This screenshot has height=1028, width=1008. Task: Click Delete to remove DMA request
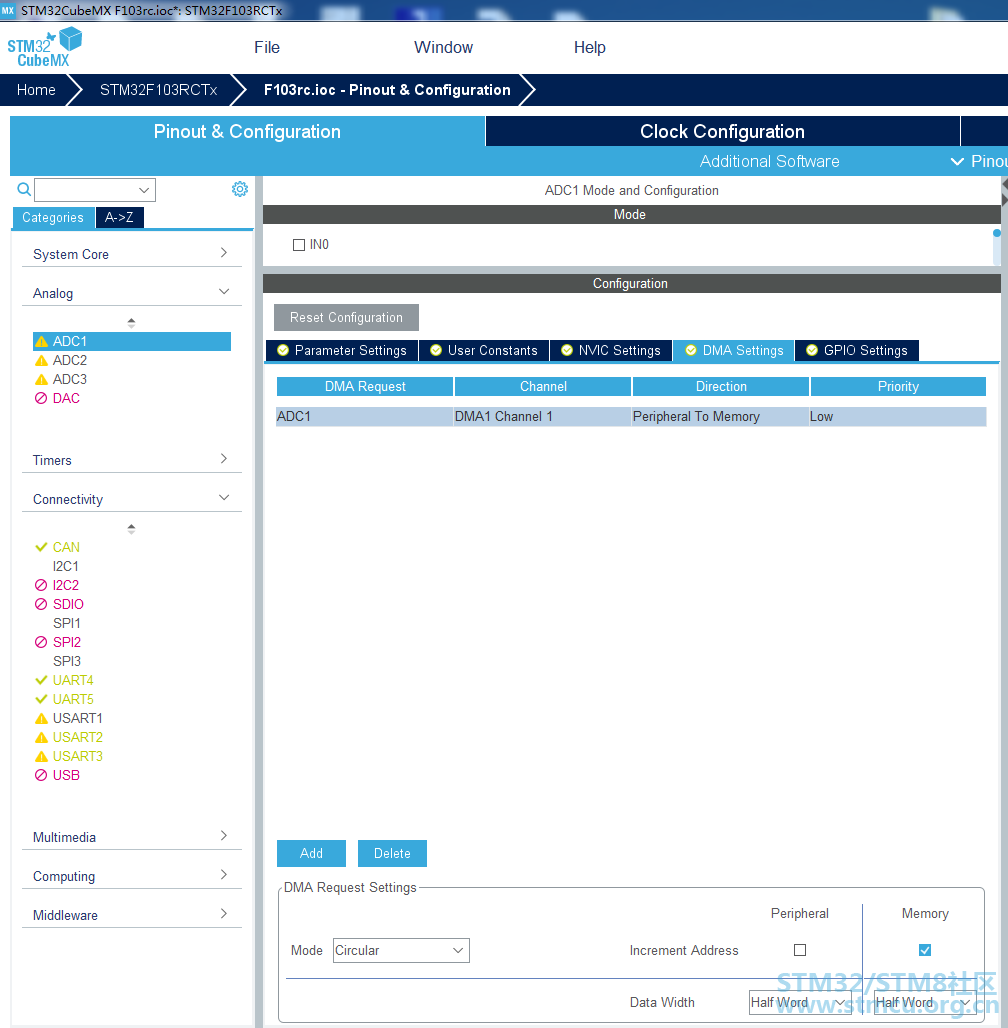(392, 853)
